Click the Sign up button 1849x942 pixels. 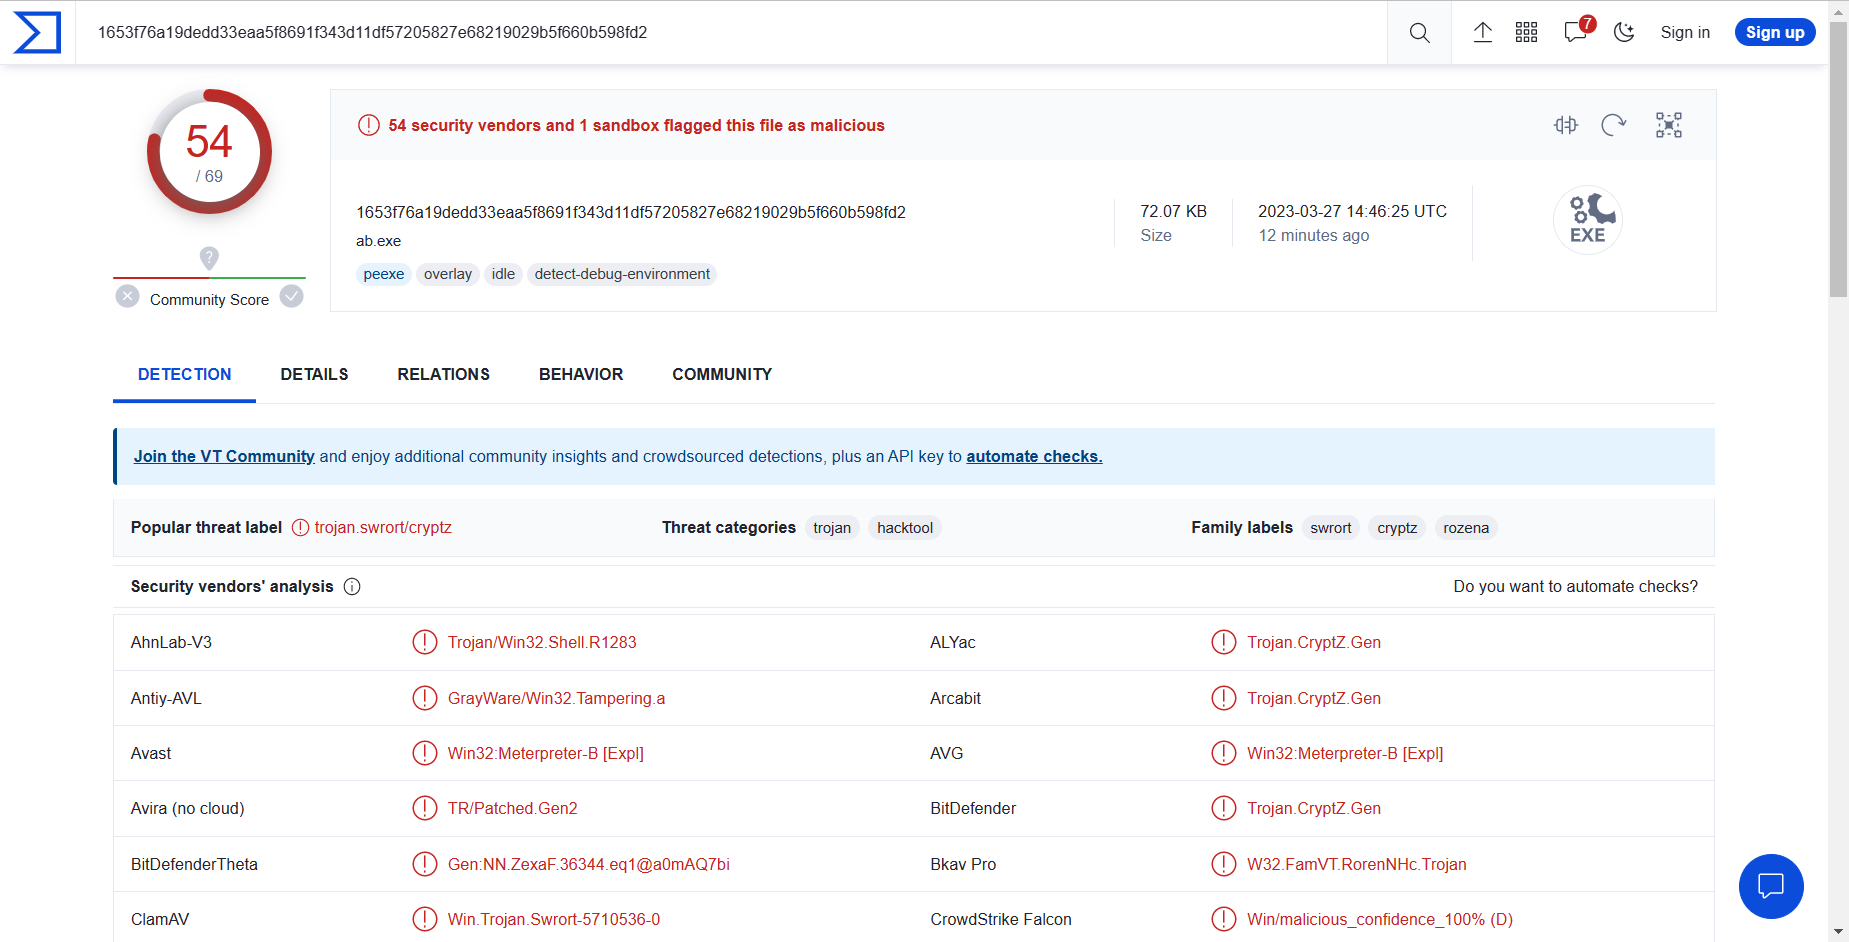[x=1775, y=33]
